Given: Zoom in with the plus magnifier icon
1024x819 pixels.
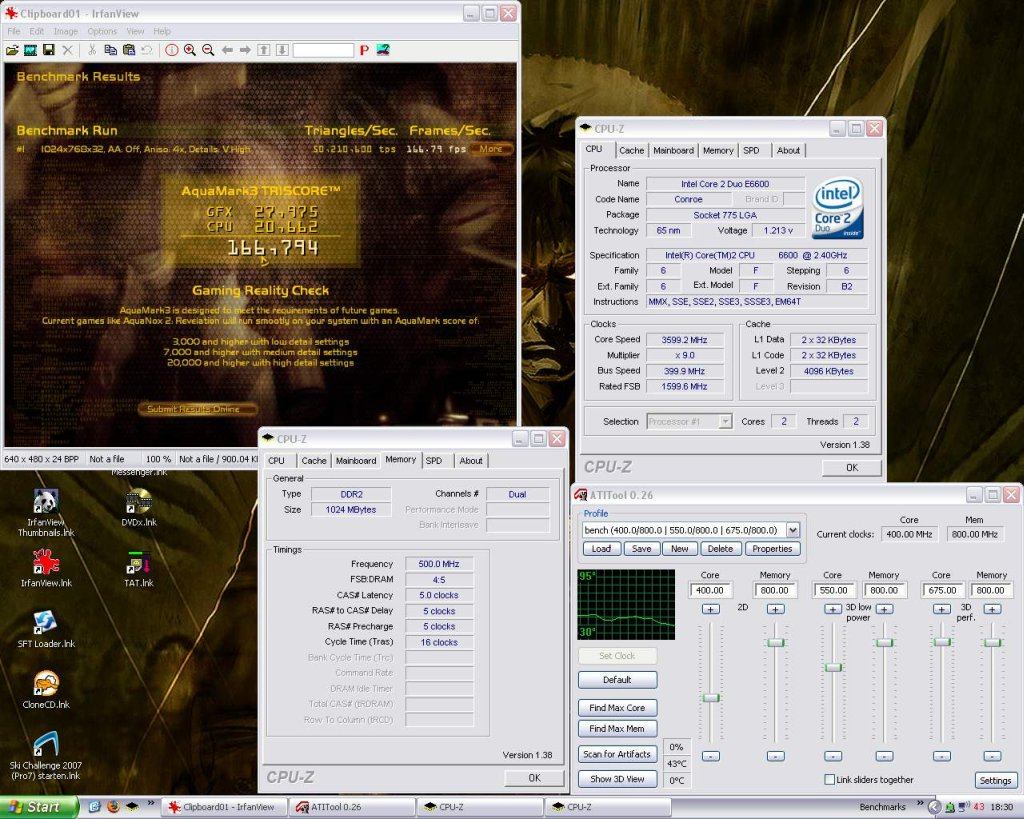Looking at the screenshot, I should coord(190,50).
